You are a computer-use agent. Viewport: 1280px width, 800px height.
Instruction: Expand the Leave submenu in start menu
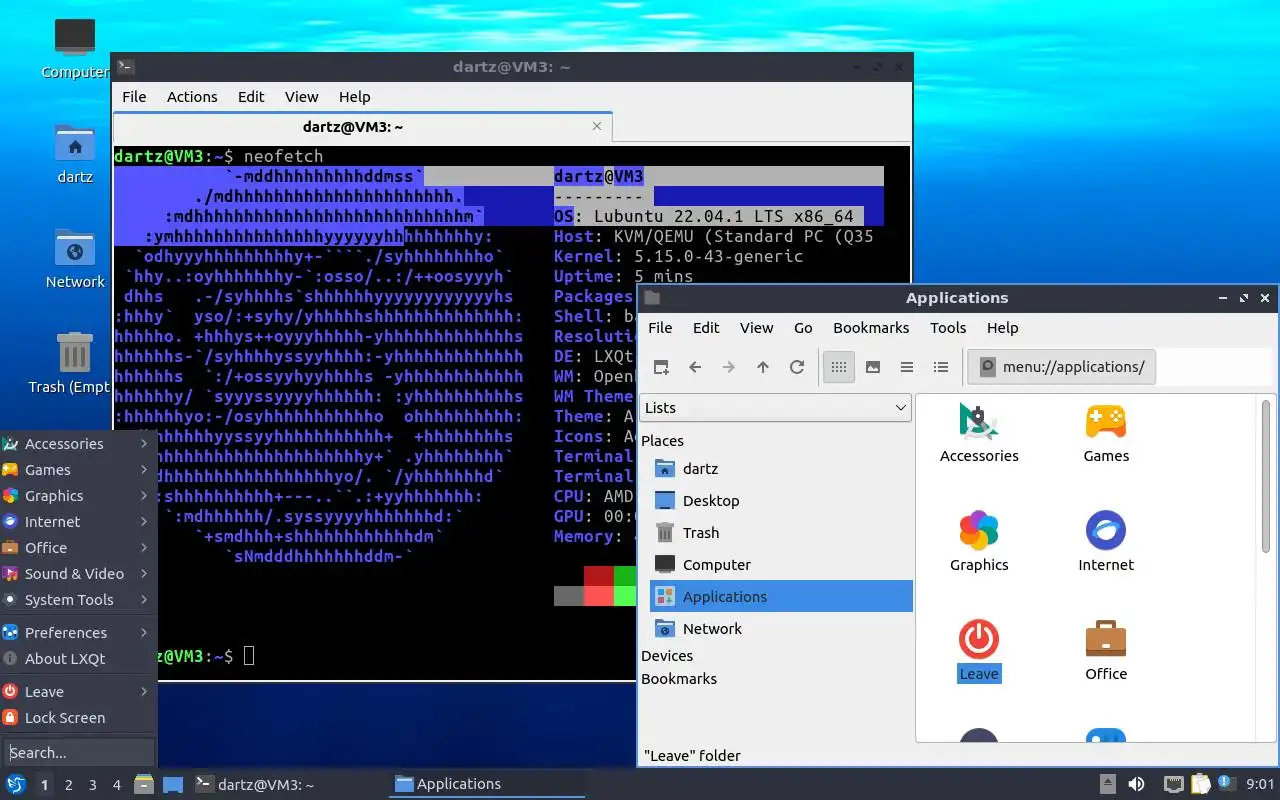78,692
